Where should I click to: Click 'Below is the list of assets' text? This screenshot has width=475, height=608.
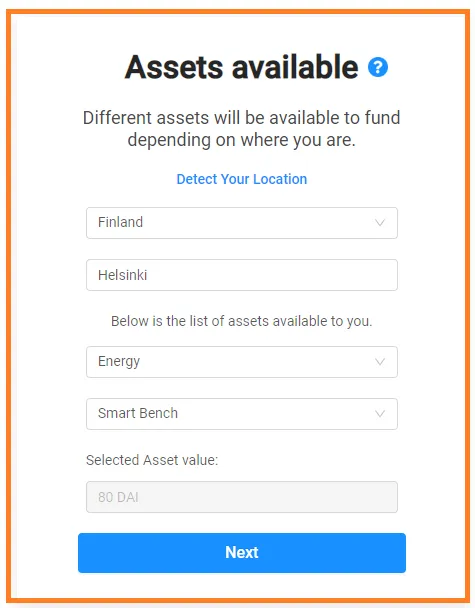pyautogui.click(x=242, y=321)
